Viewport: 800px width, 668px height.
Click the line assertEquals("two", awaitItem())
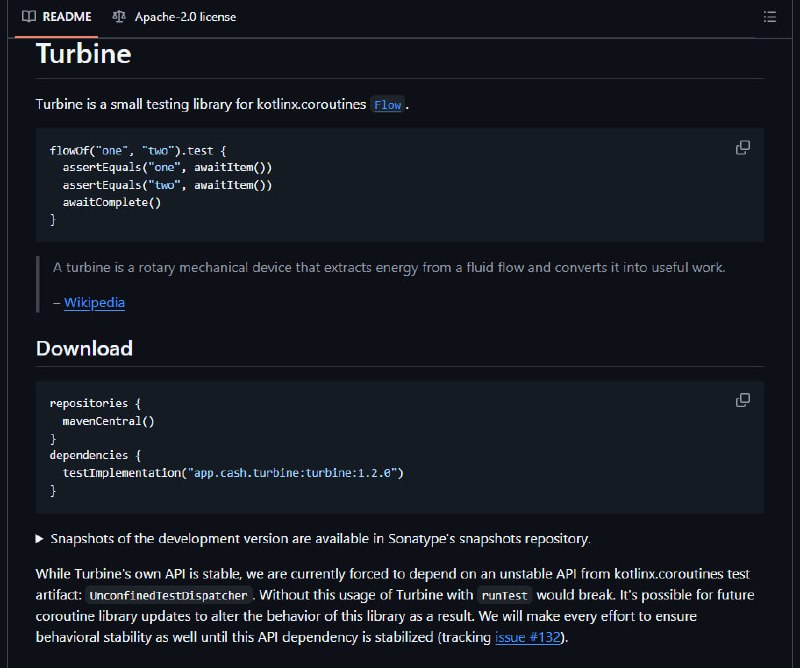click(x=167, y=185)
